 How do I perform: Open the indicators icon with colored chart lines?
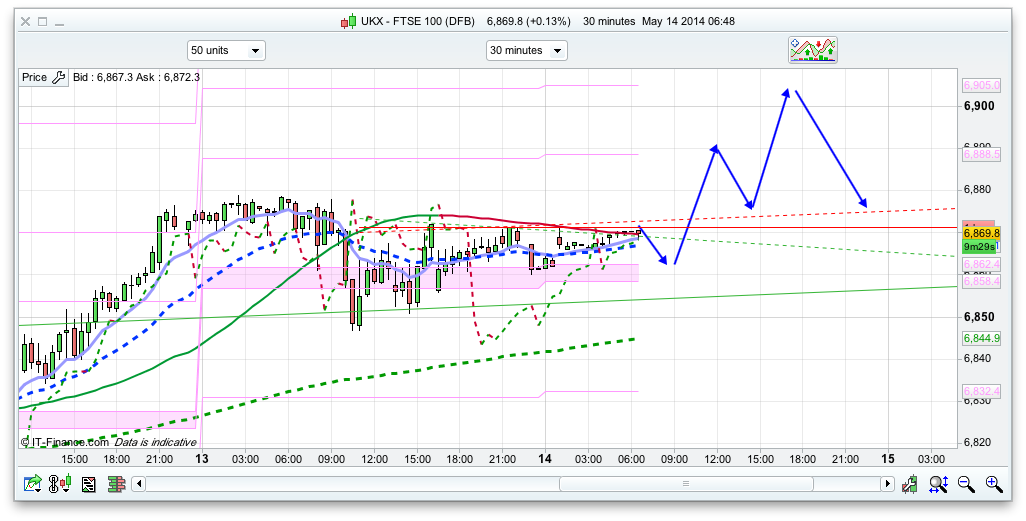coord(813,50)
